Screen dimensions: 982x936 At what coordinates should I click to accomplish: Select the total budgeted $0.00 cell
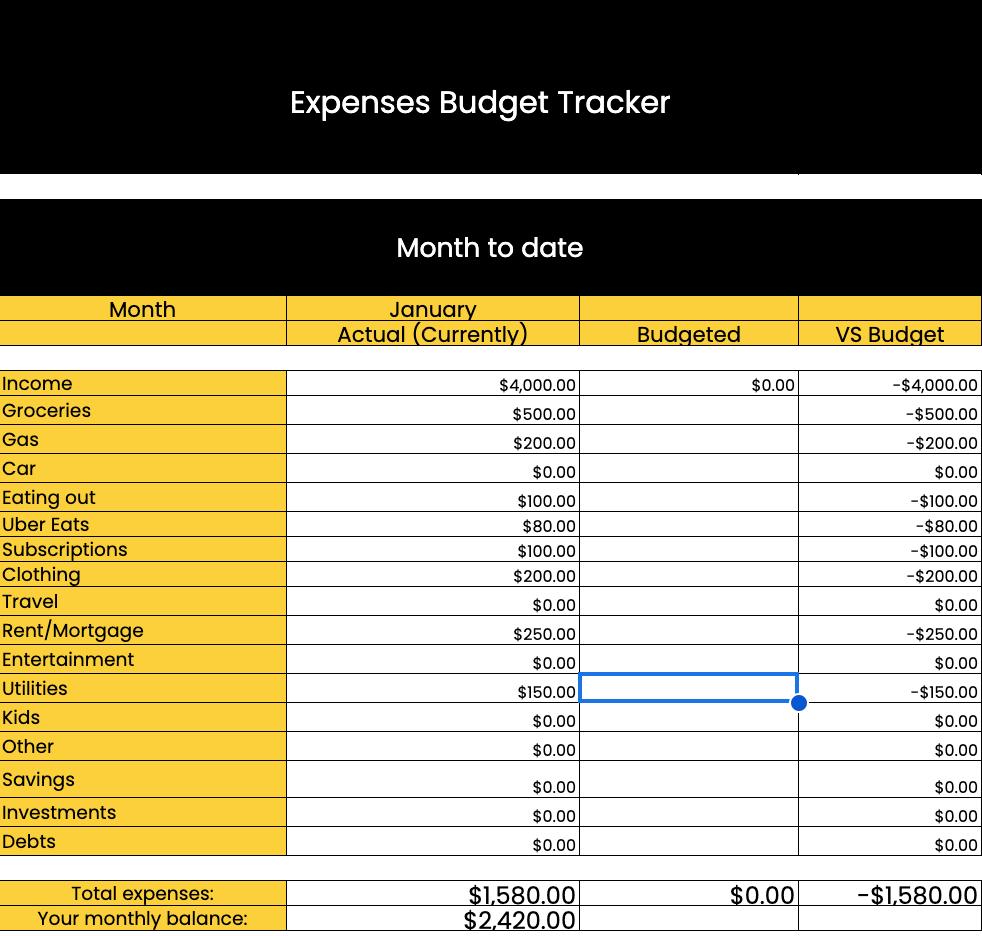pos(689,893)
